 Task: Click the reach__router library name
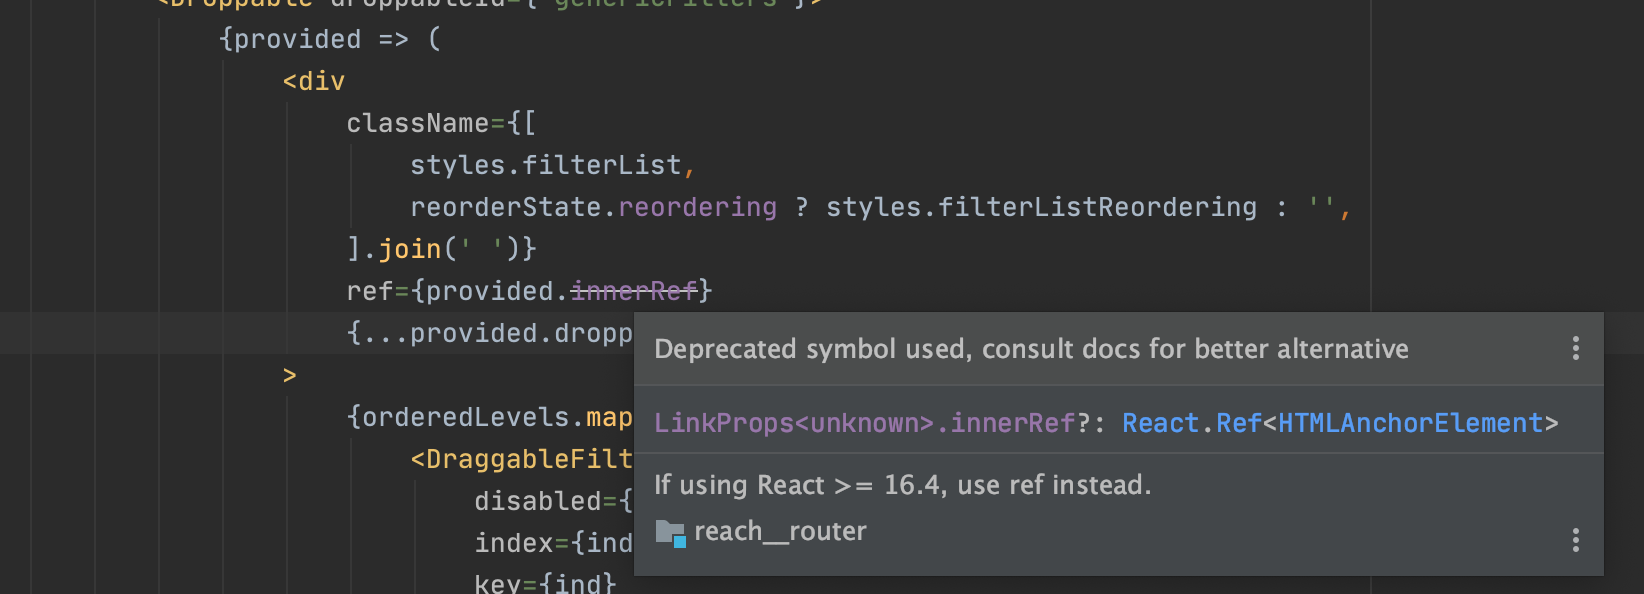[x=780, y=531]
